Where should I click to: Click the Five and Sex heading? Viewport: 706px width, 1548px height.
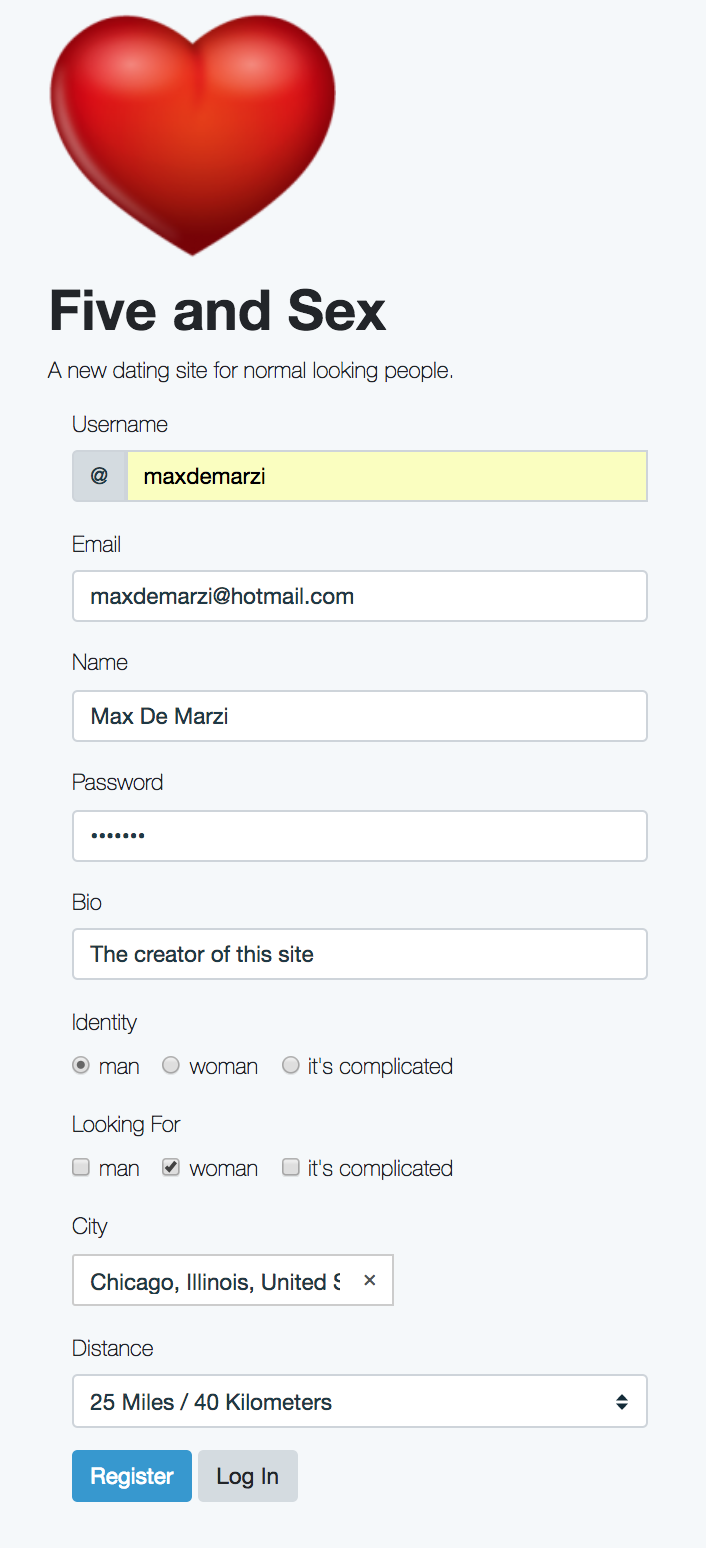(x=217, y=311)
